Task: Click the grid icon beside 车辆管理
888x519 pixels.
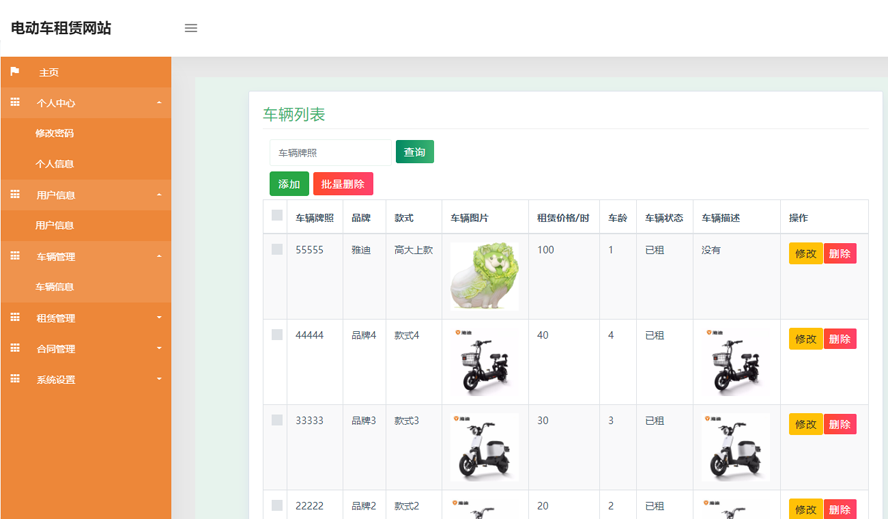Action: click(15, 256)
